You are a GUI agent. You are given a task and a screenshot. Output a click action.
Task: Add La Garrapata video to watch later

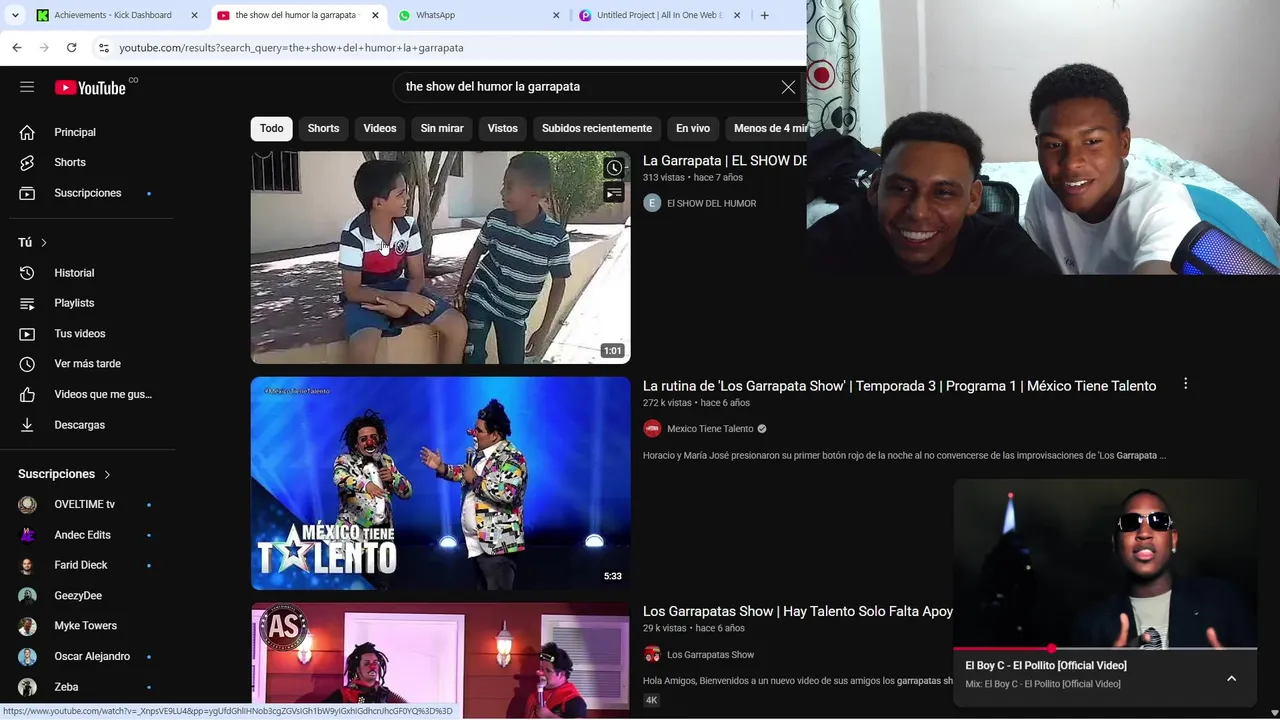(614, 168)
